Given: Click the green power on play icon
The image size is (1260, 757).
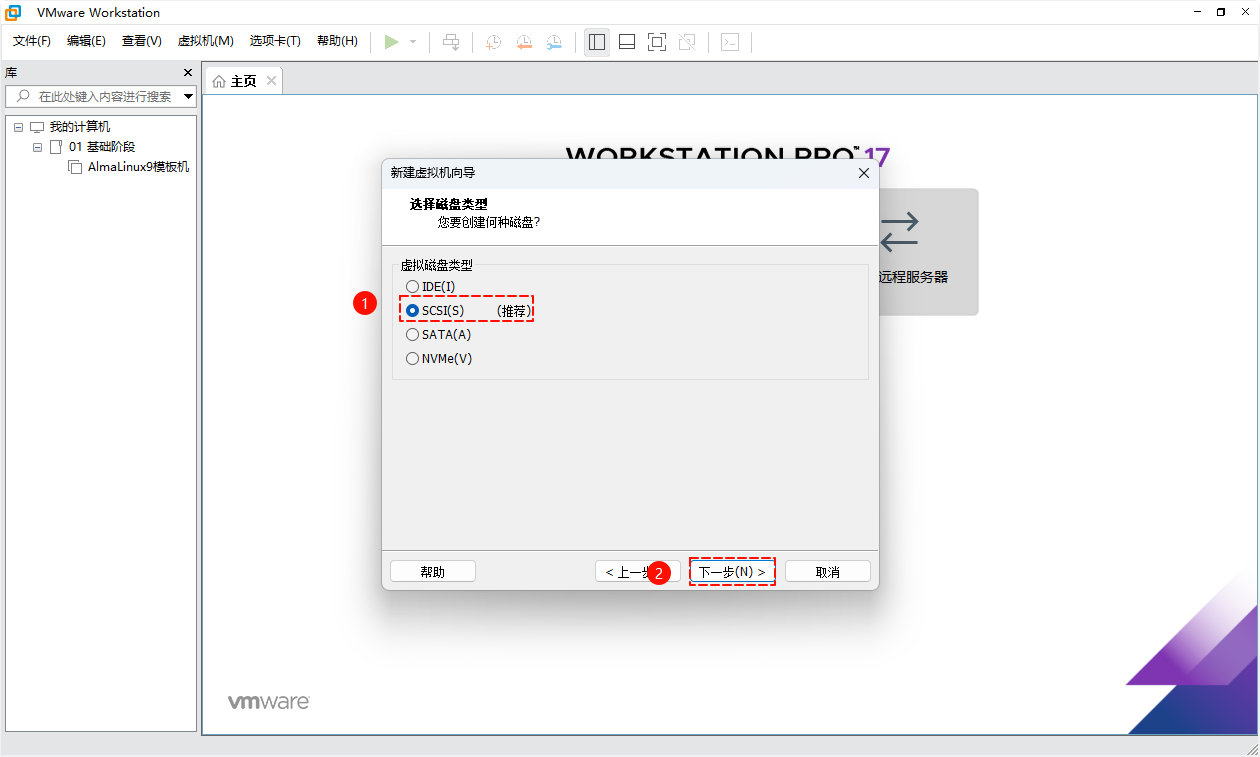Looking at the screenshot, I should pos(391,41).
